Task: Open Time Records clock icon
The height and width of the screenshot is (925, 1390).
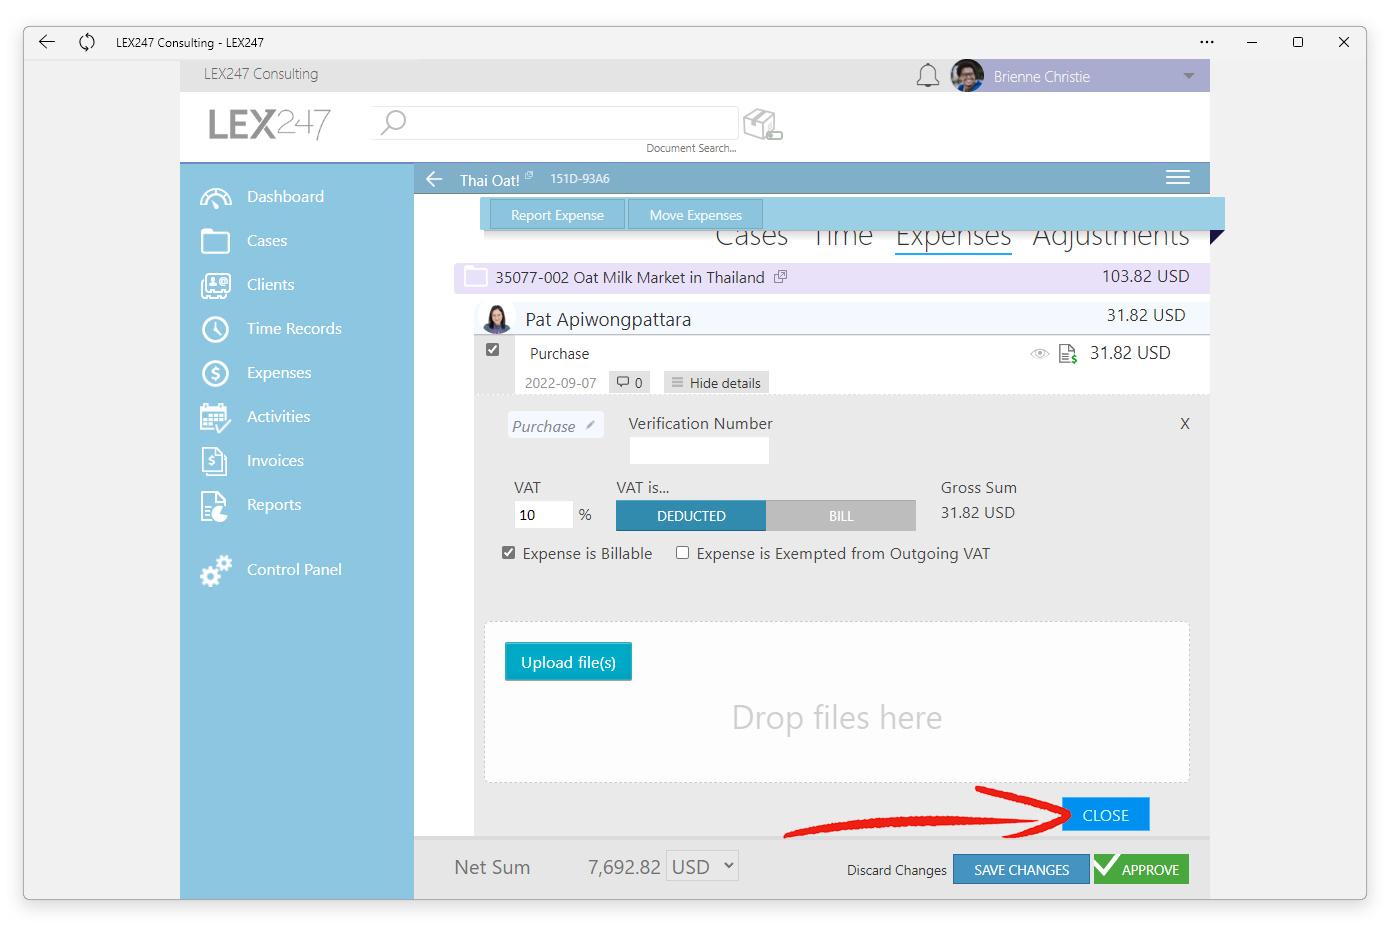Action: coord(215,329)
